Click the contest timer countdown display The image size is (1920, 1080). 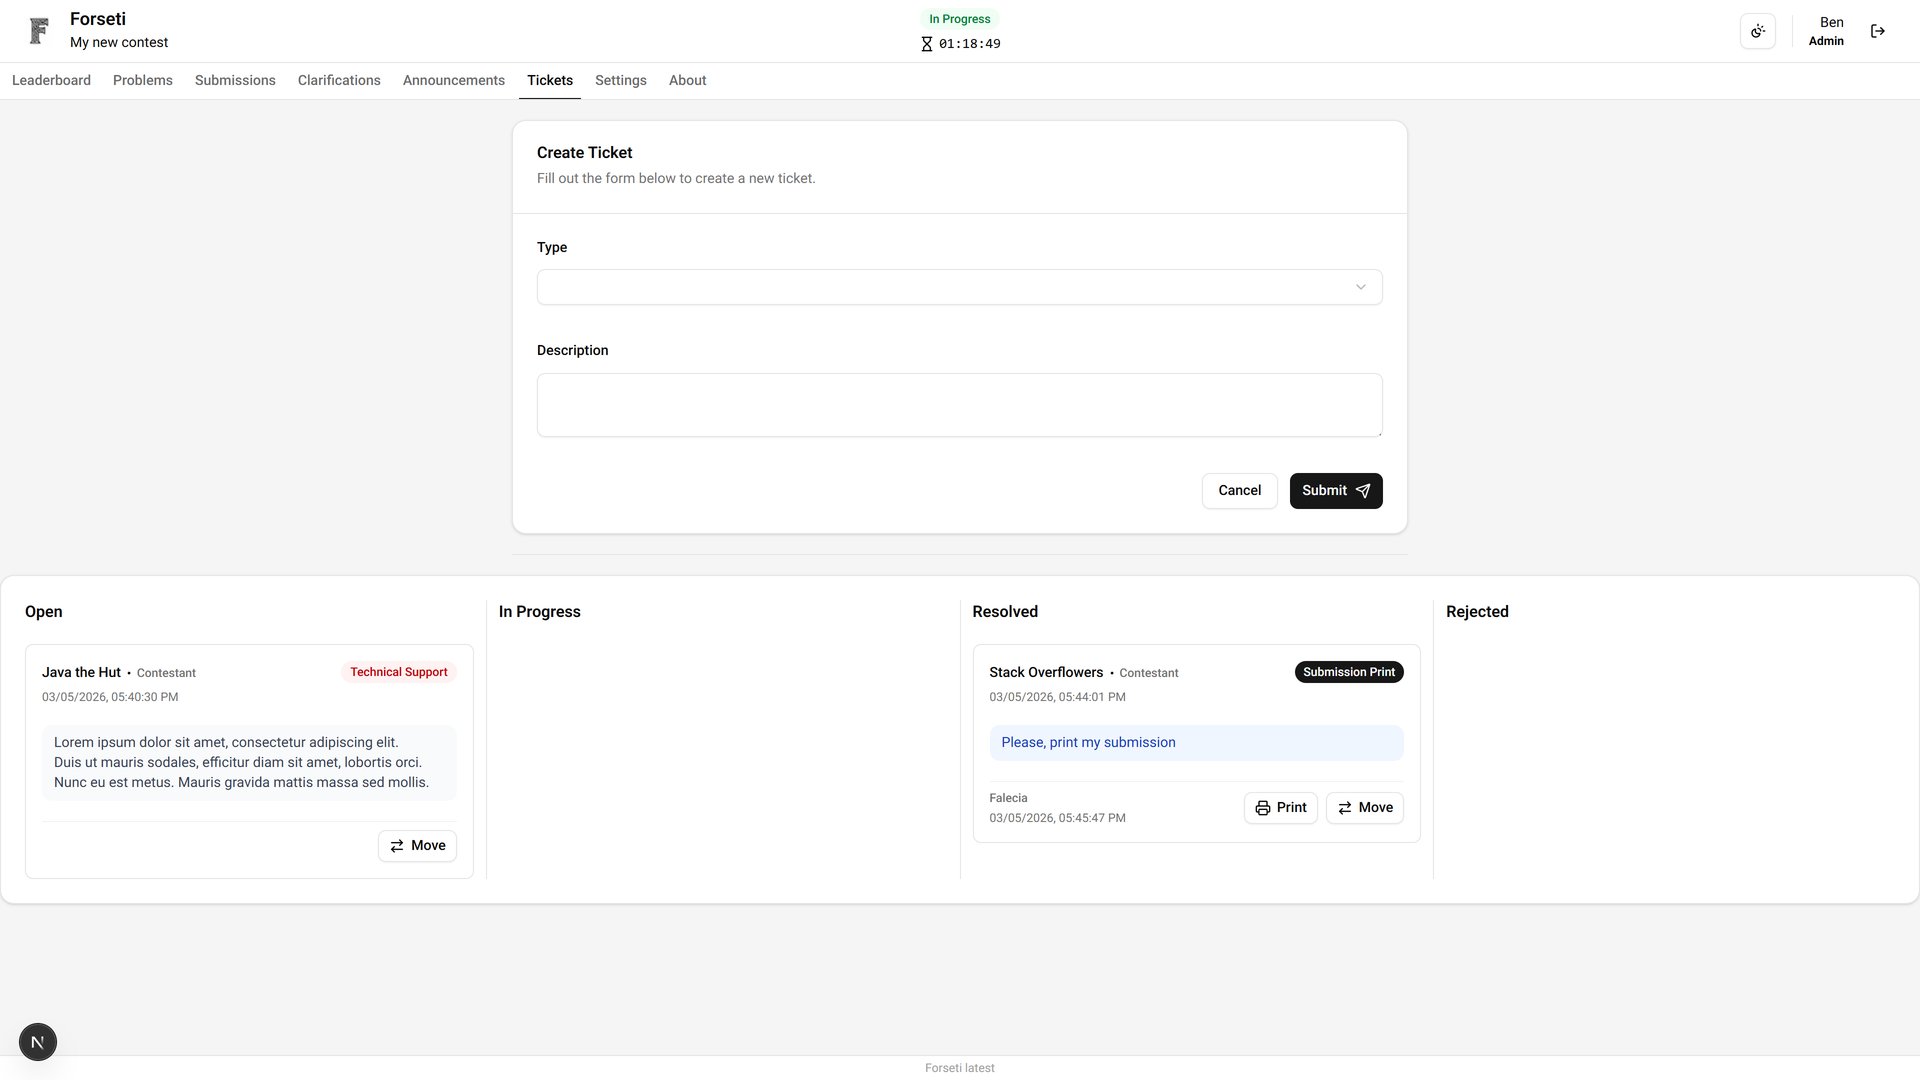[x=969, y=43]
